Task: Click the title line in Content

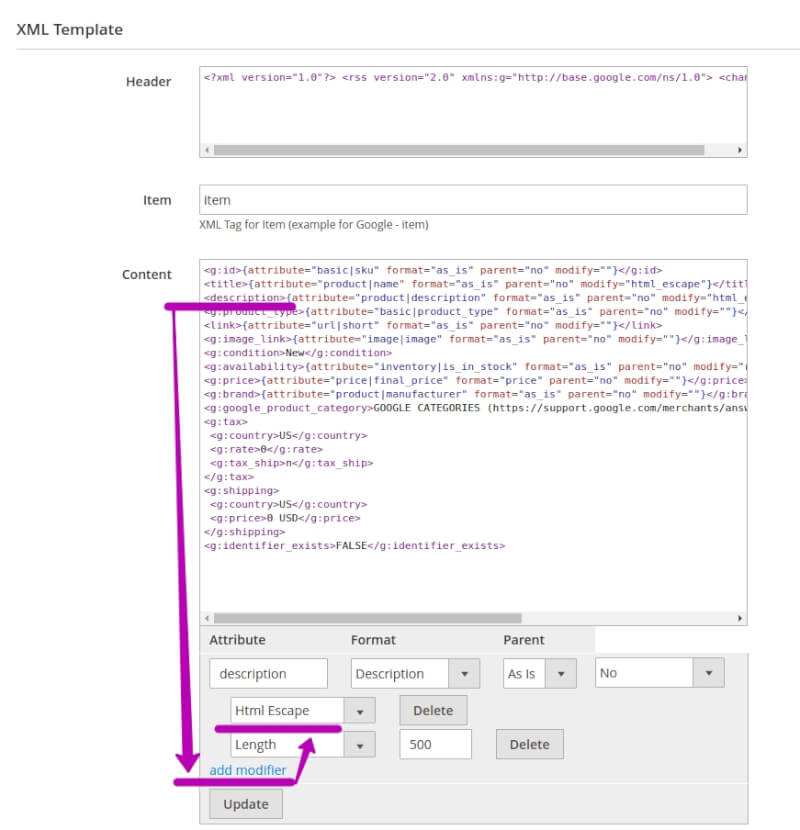Action: coord(475,284)
